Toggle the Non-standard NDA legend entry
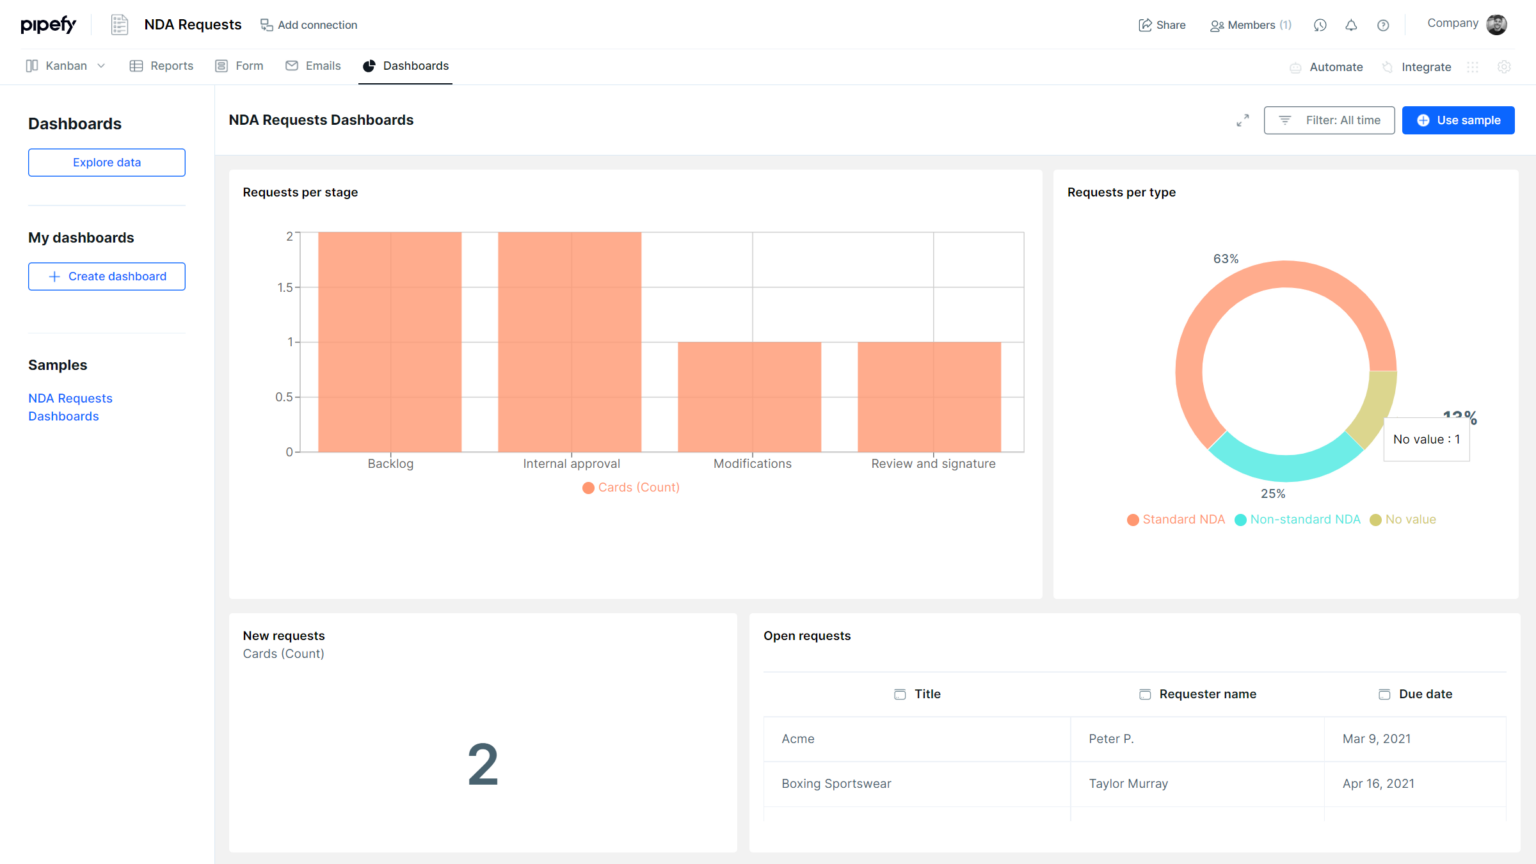The image size is (1536, 864). pyautogui.click(x=1297, y=519)
